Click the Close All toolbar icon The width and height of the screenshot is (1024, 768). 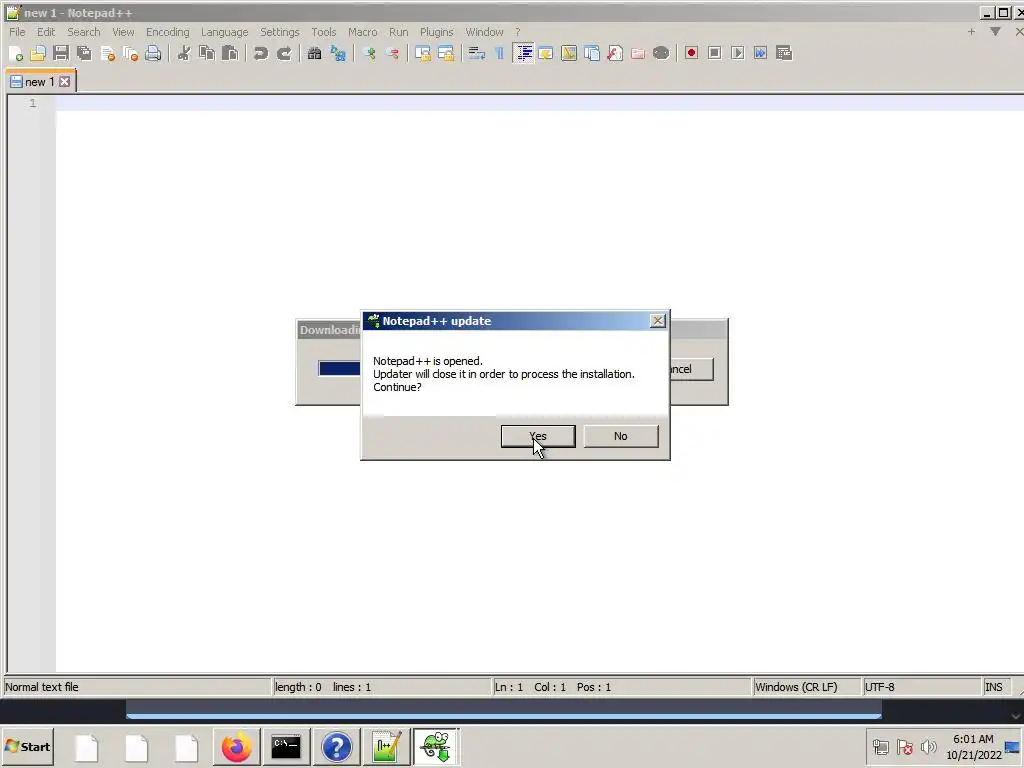[131, 54]
